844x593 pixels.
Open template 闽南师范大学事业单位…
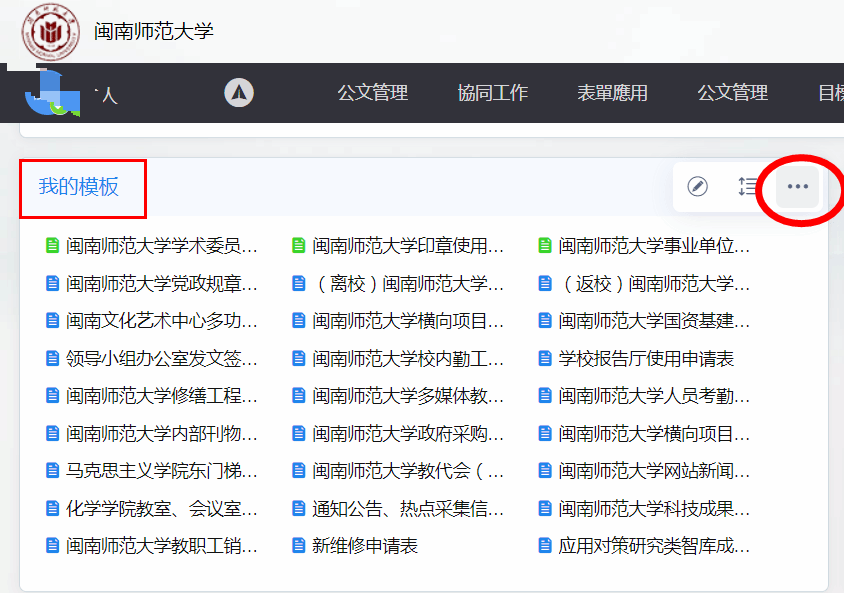click(654, 246)
